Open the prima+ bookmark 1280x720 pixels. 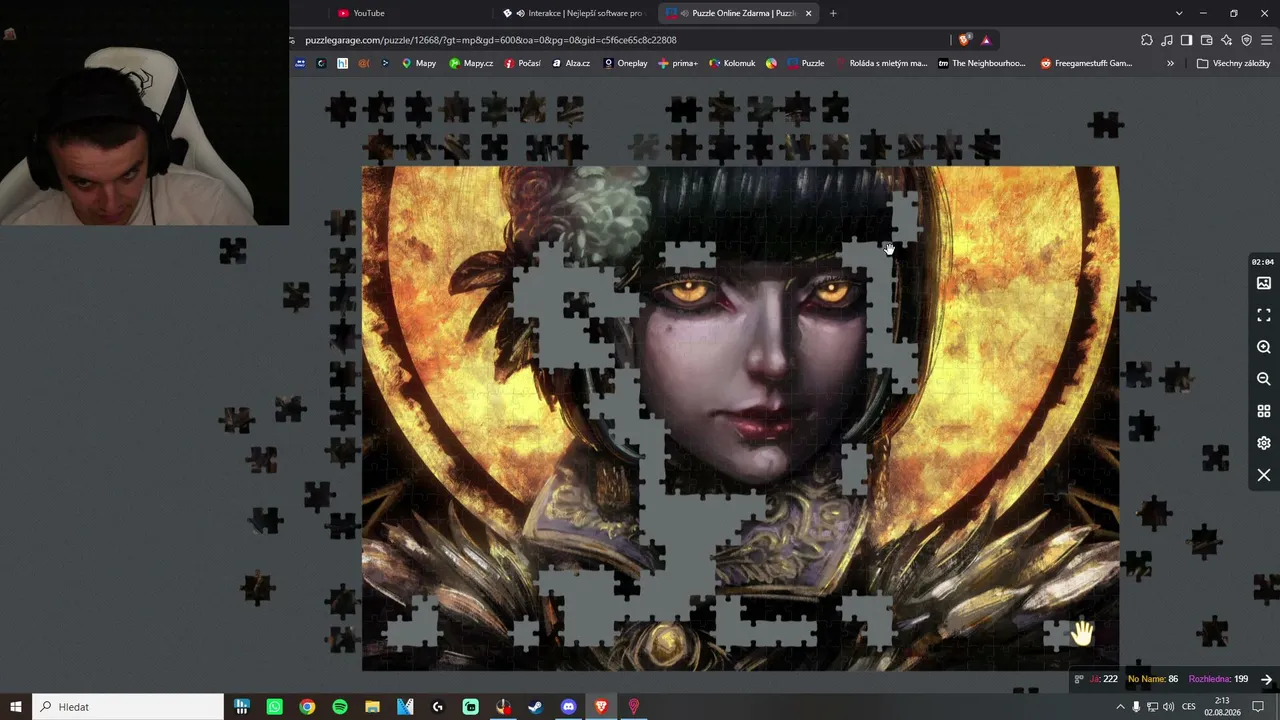(x=679, y=63)
